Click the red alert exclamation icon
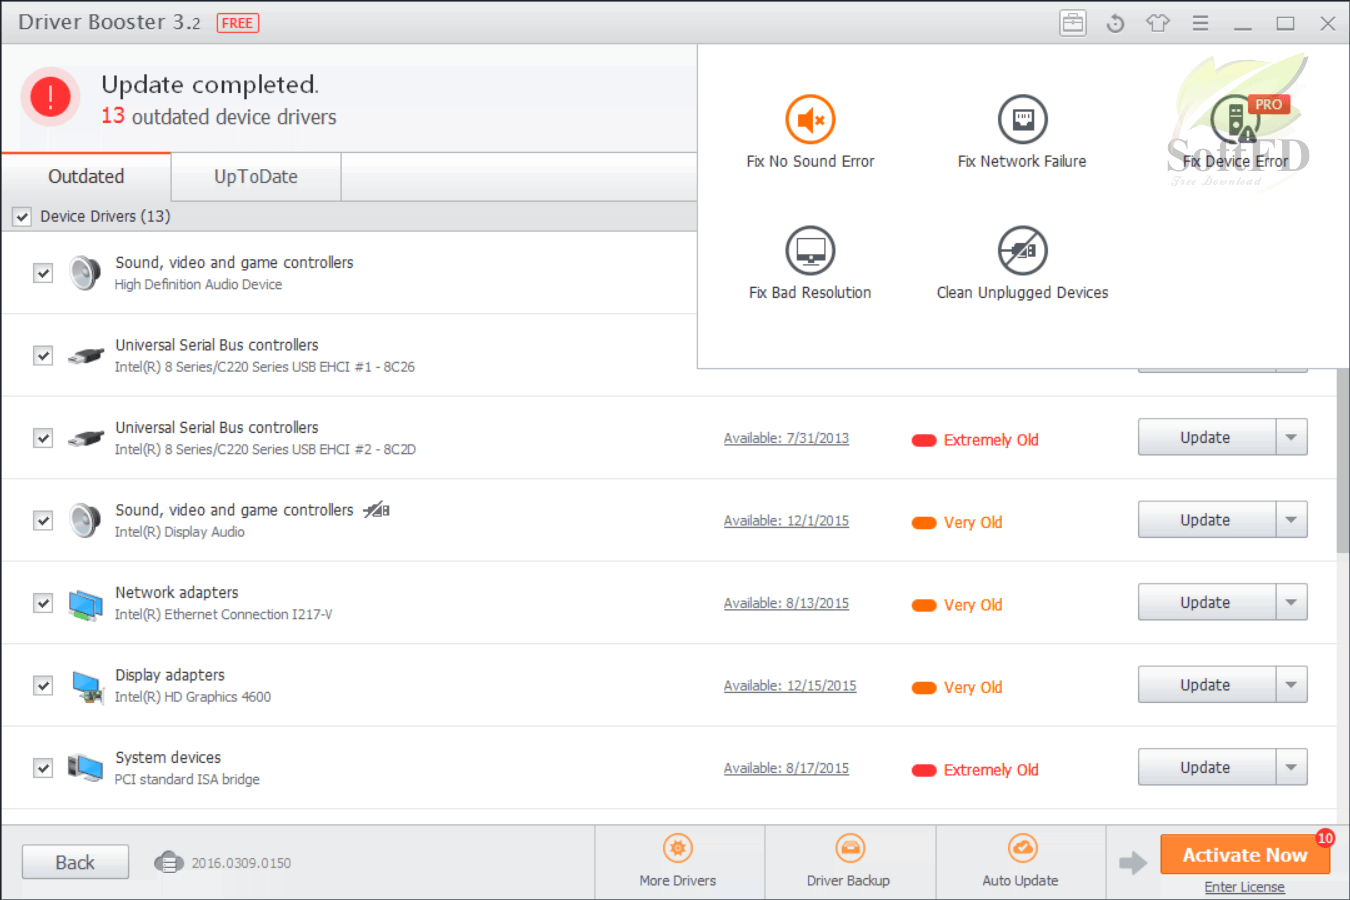The image size is (1350, 900). tap(50, 97)
